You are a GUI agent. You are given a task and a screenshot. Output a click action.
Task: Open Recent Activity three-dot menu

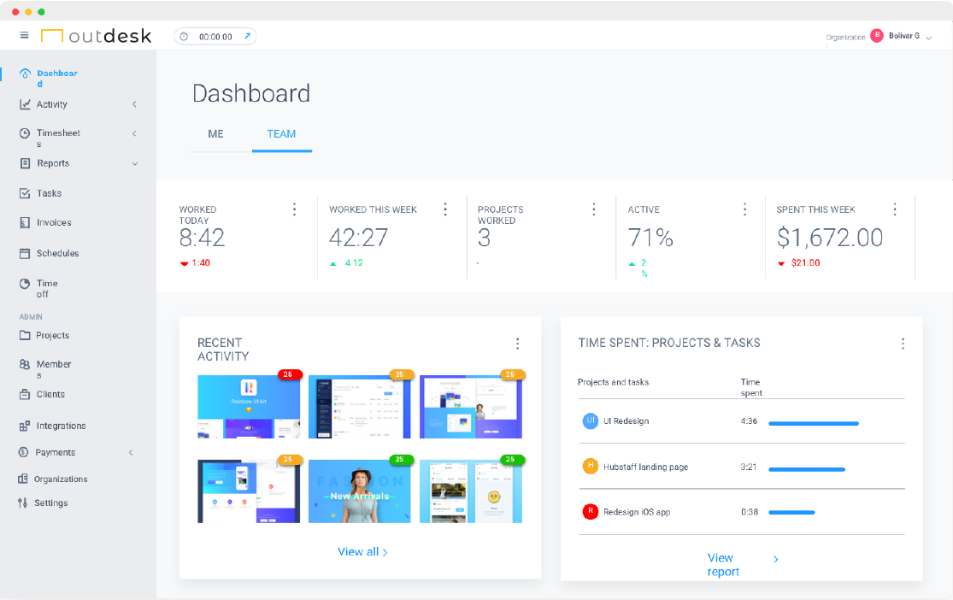click(517, 343)
